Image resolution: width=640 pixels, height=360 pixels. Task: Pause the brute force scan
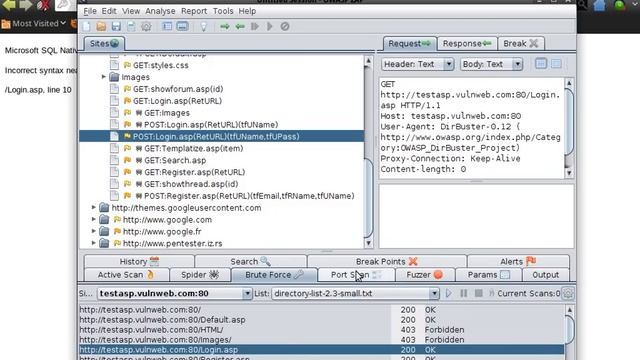(464, 293)
